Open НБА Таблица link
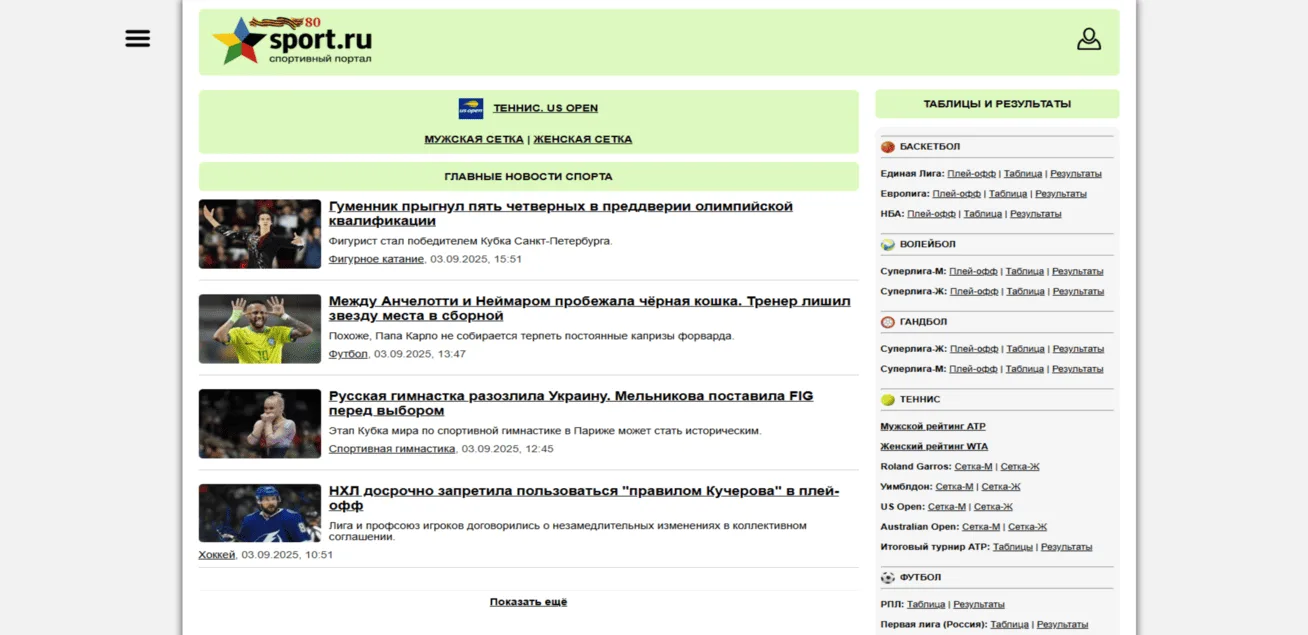 (x=983, y=214)
